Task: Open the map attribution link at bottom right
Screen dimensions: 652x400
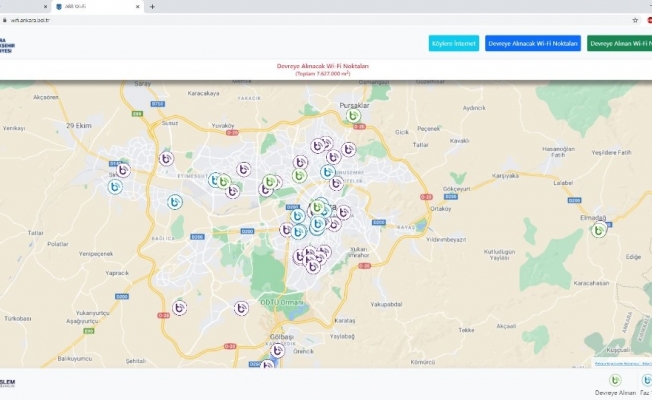Action: click(x=621, y=363)
